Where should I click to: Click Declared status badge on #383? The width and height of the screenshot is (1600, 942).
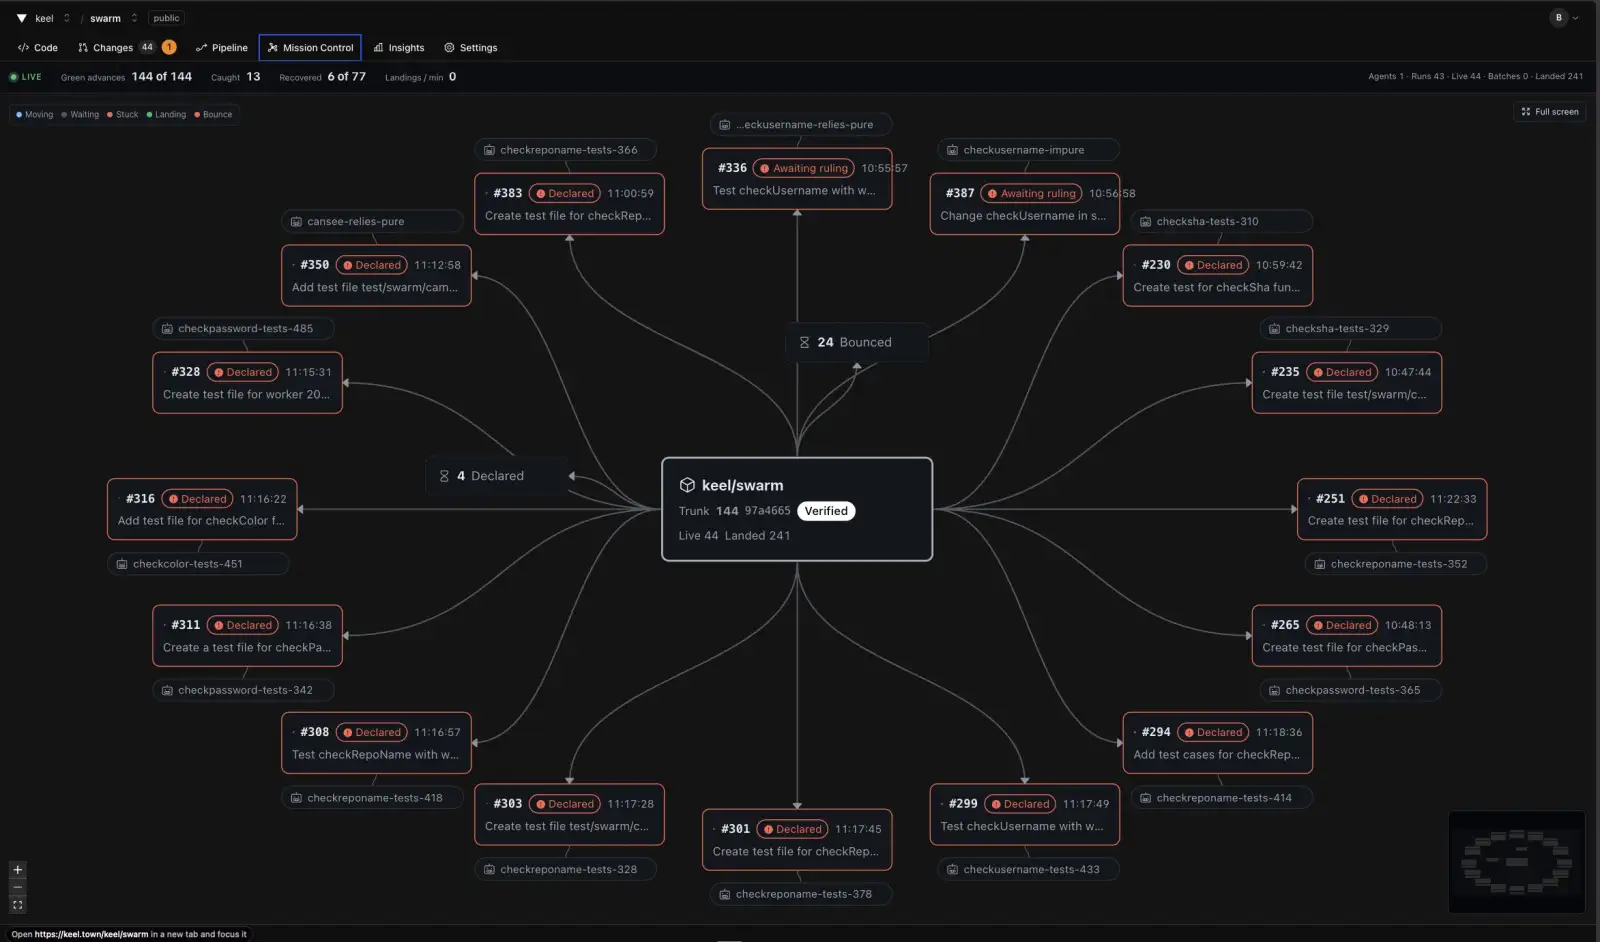click(x=566, y=193)
